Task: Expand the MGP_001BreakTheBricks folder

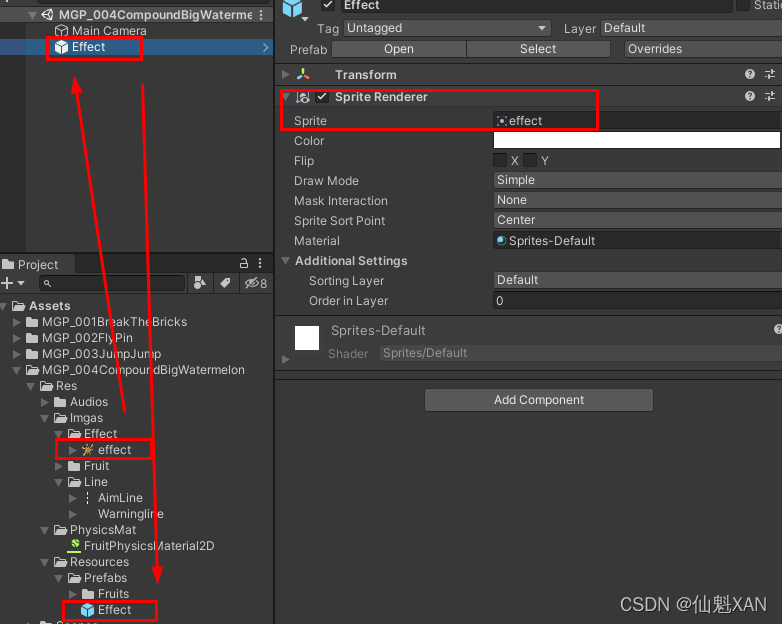Action: (16, 322)
